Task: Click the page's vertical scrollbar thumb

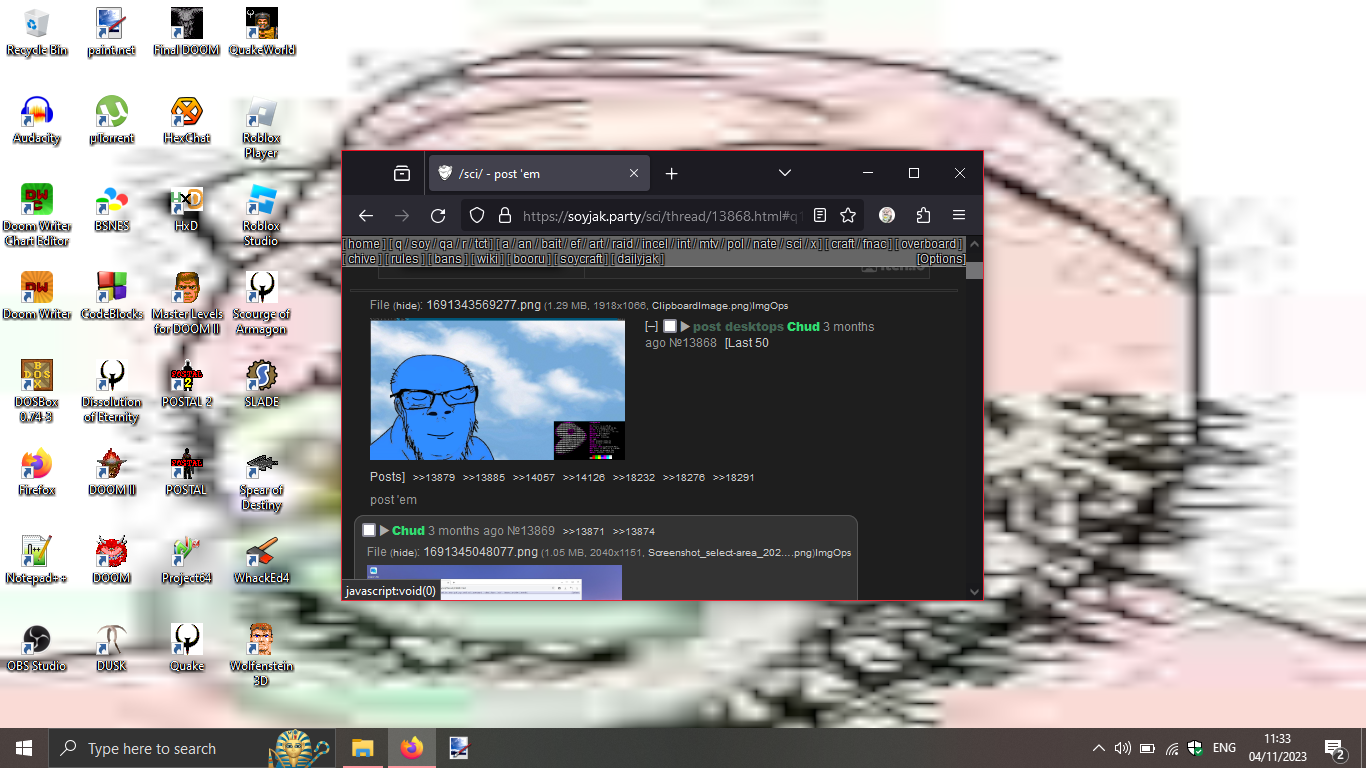Action: [974, 270]
